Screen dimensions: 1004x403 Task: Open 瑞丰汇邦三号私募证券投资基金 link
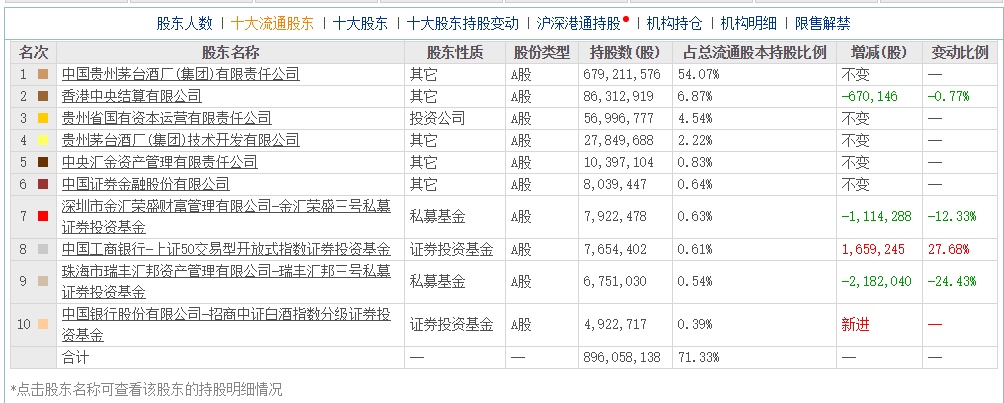(x=226, y=281)
